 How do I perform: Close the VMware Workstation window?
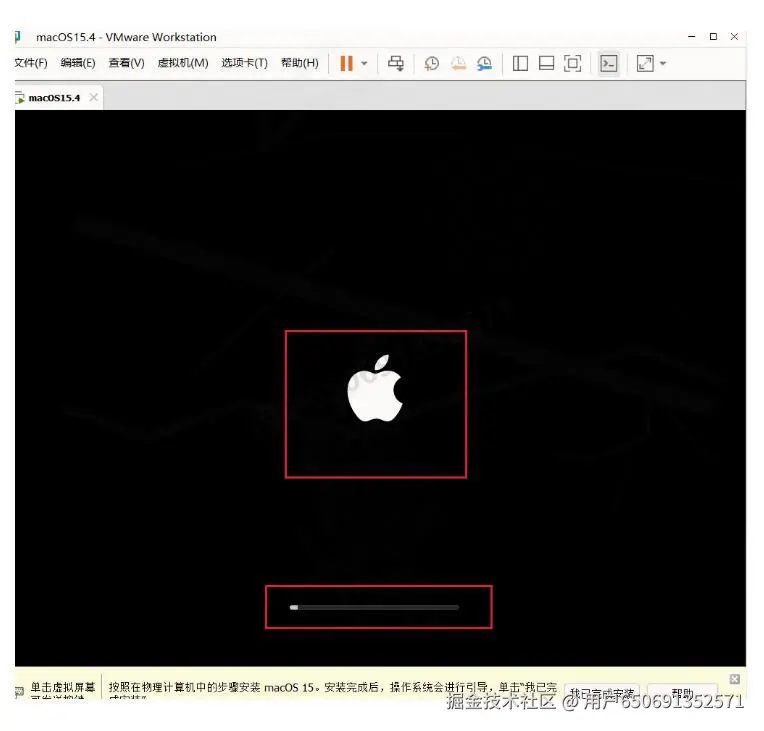click(x=734, y=37)
